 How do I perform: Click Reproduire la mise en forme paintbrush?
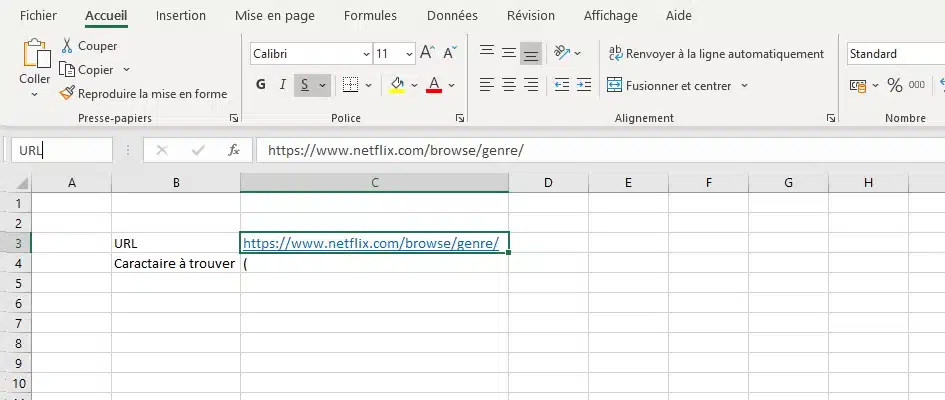pos(68,93)
